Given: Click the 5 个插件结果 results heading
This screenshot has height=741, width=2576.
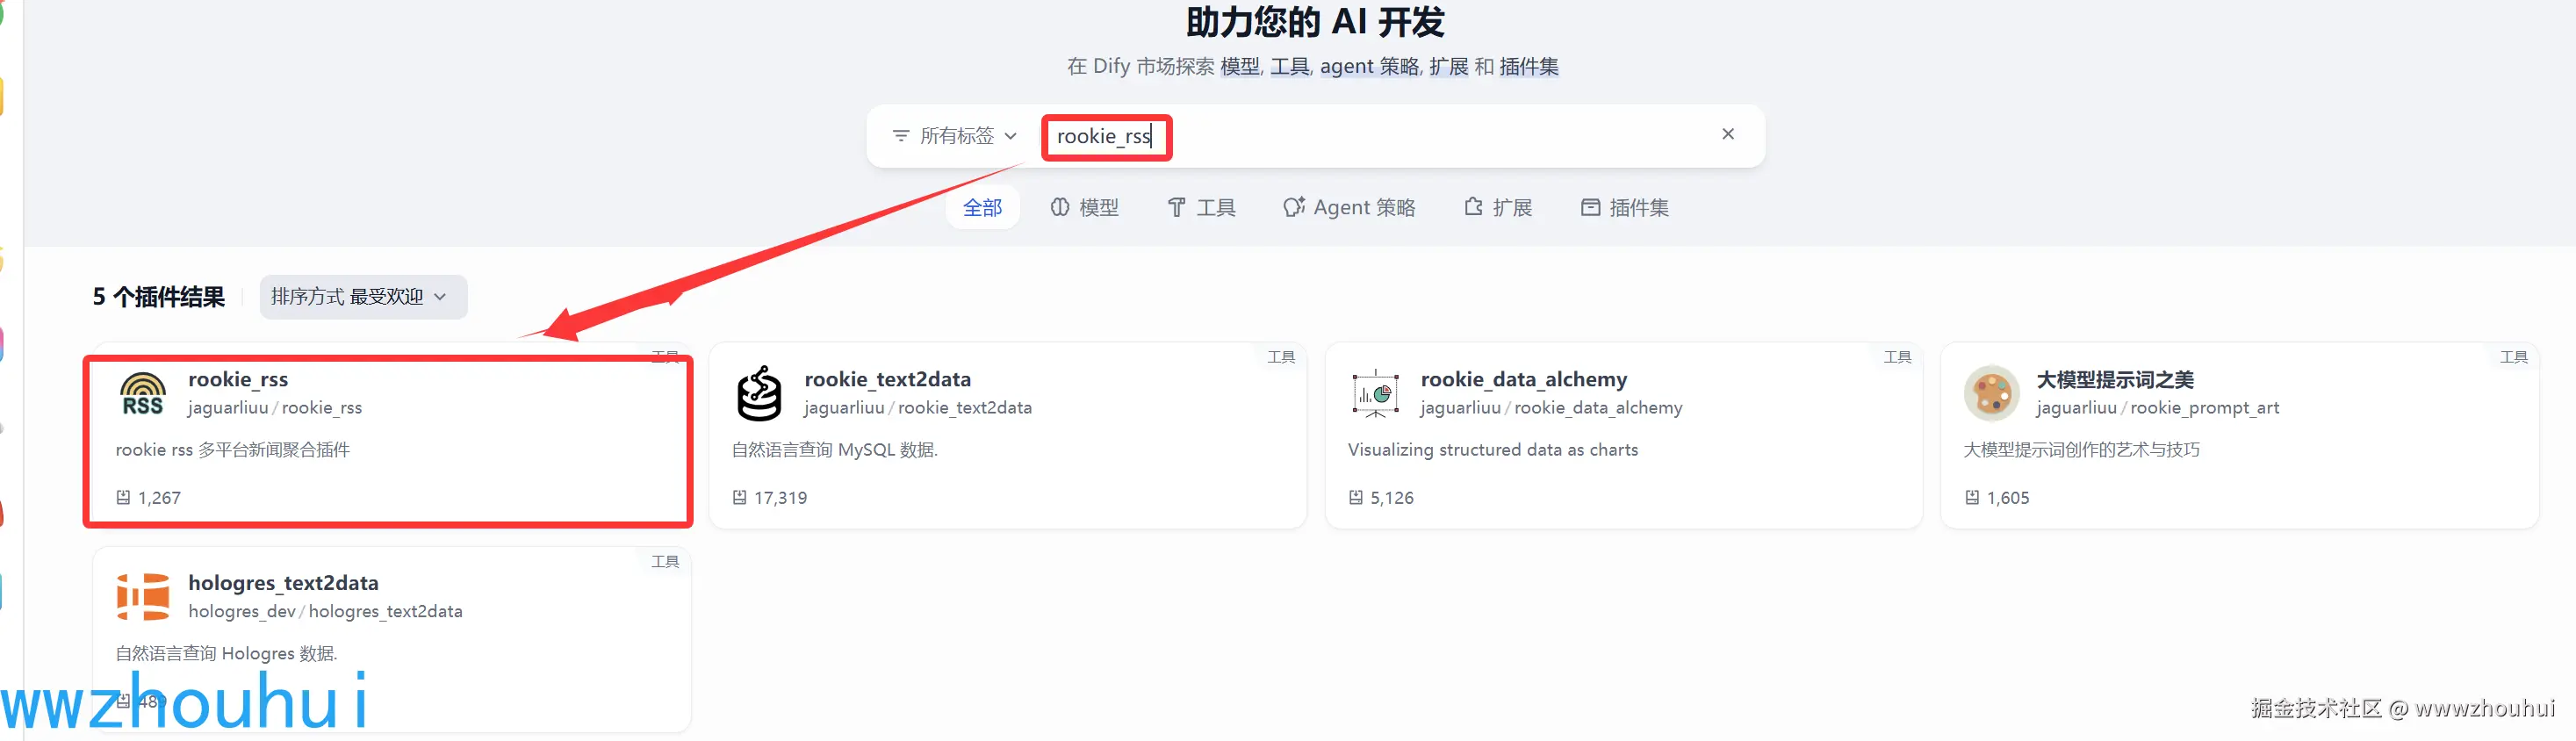Looking at the screenshot, I should 159,297.
